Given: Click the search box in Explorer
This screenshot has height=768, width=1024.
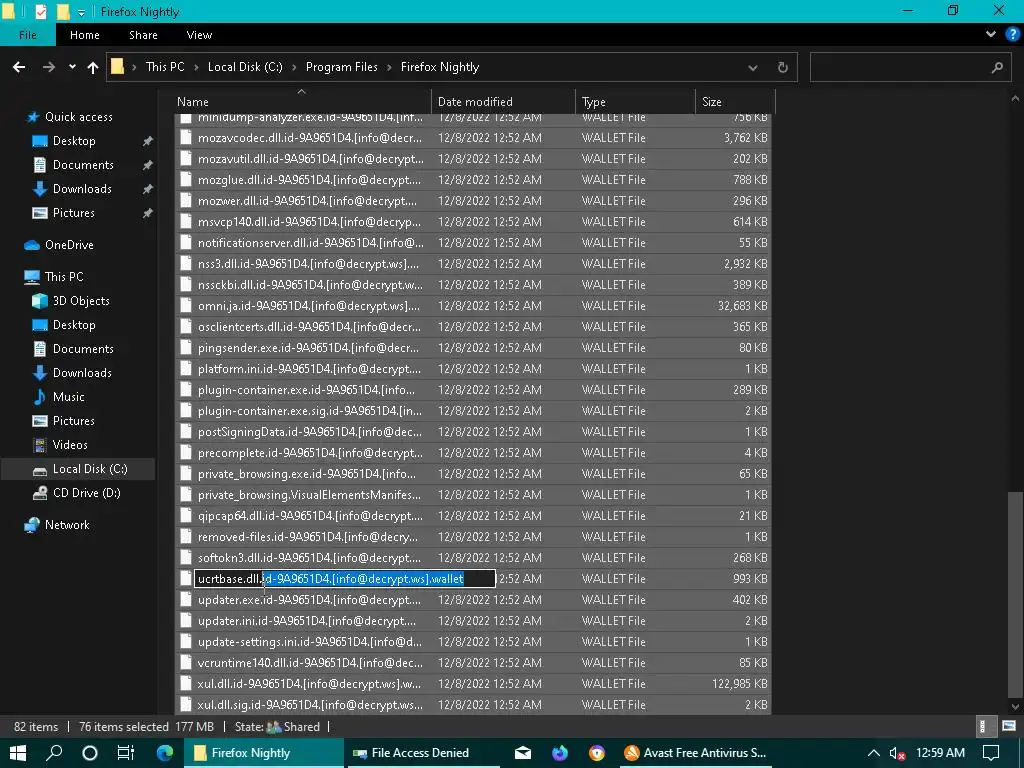Looking at the screenshot, I should [908, 67].
